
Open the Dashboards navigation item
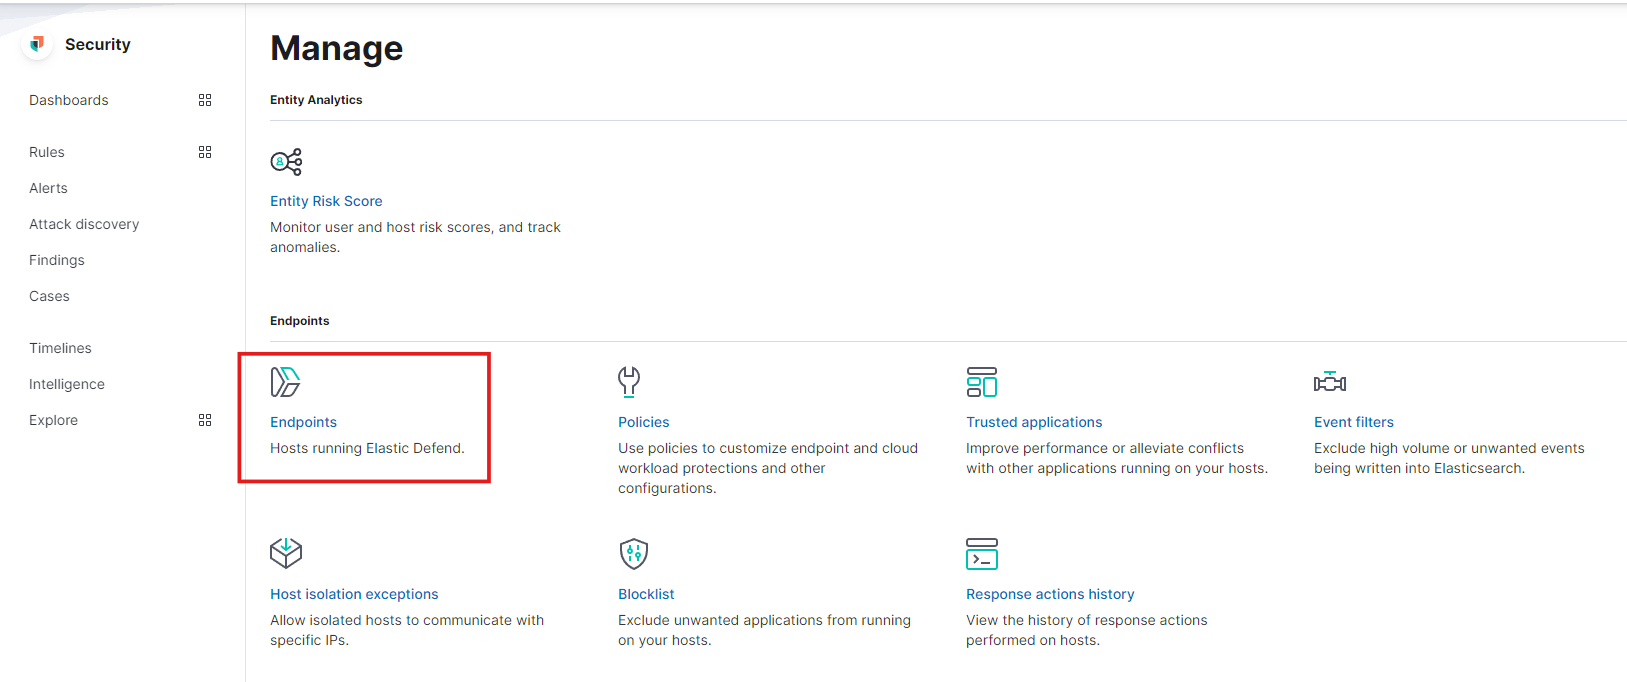coord(69,100)
